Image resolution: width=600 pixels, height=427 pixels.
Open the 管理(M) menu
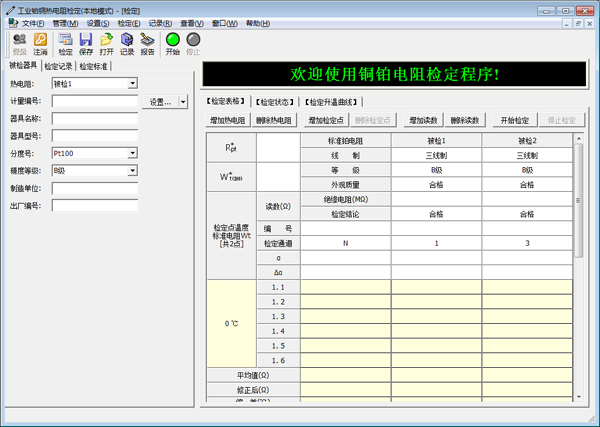point(65,23)
